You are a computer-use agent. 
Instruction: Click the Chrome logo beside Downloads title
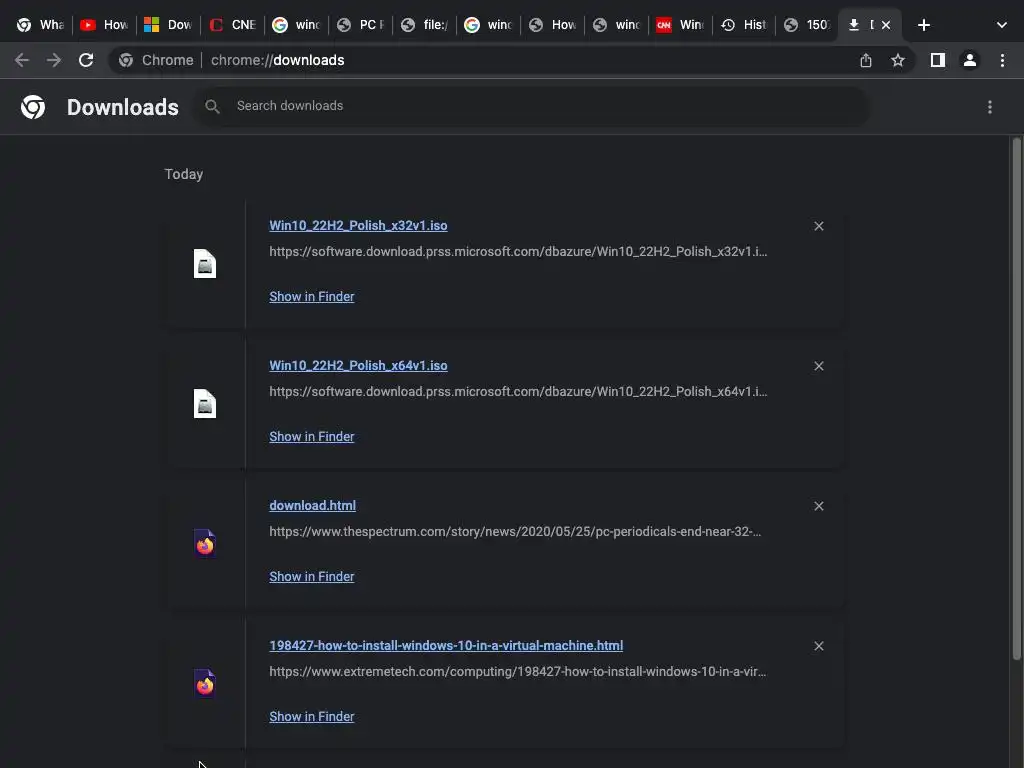click(x=33, y=107)
